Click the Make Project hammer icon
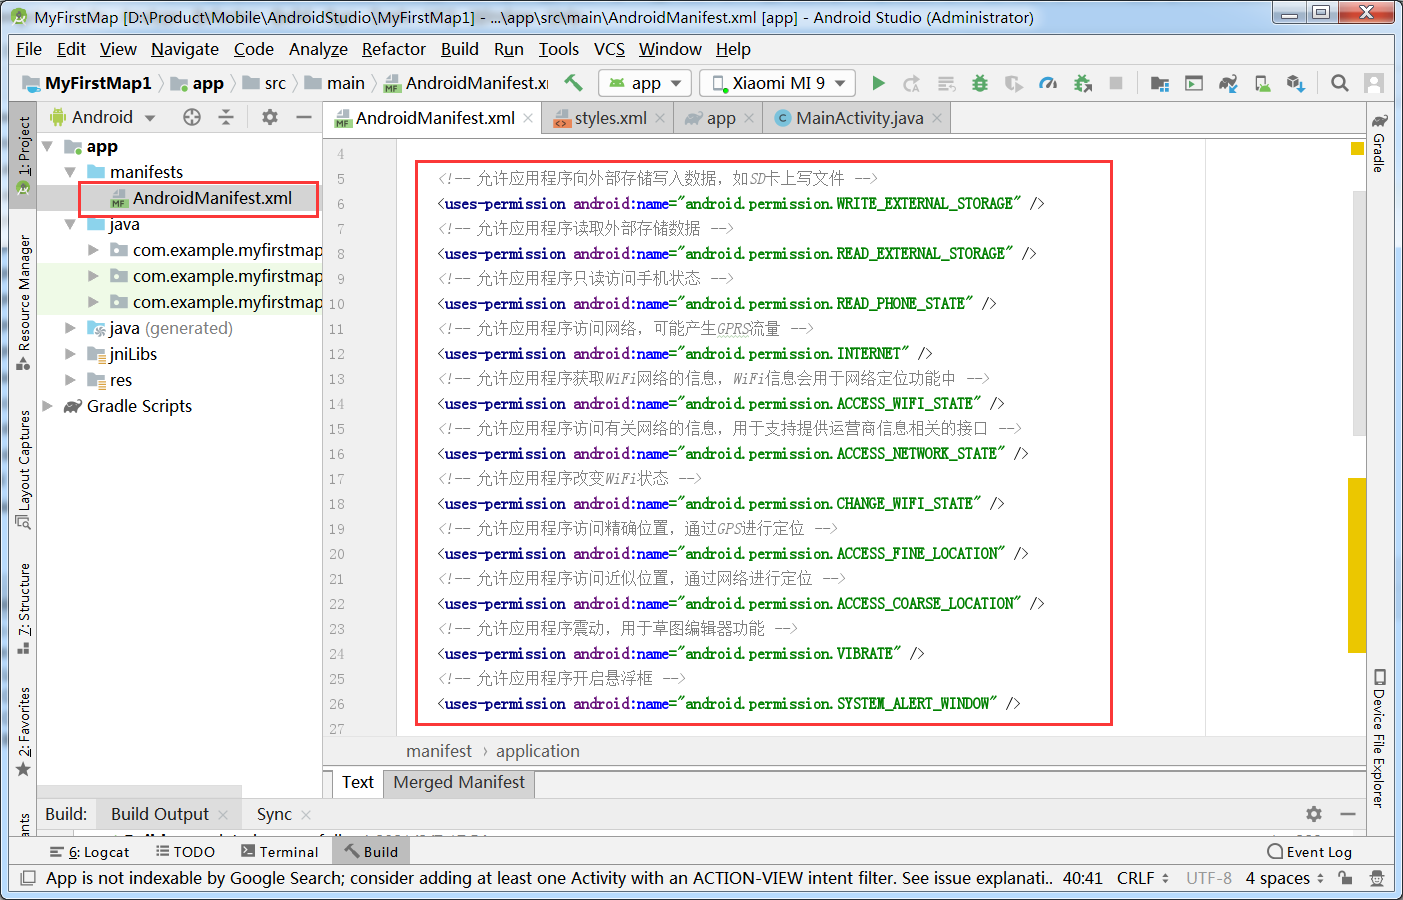Screen dimensions: 1403x900 573,83
